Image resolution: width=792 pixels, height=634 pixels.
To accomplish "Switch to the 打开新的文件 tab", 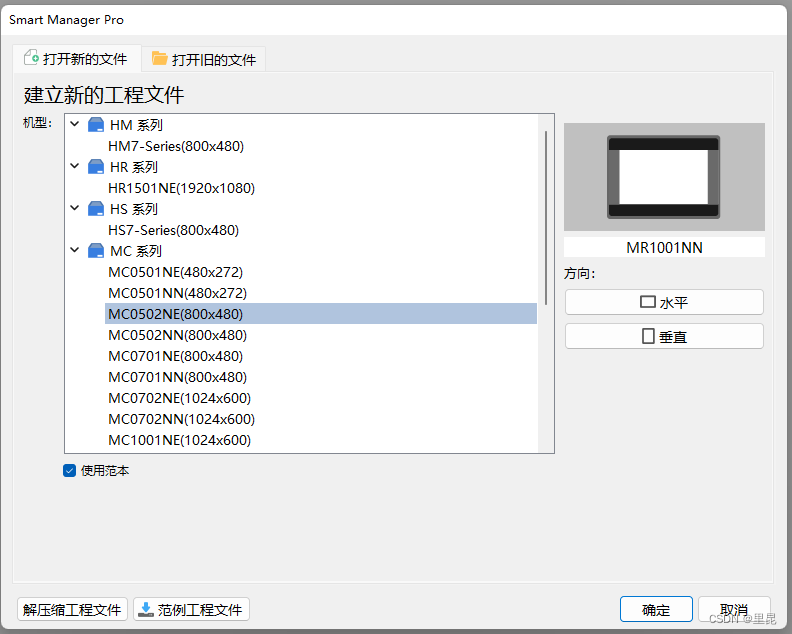I will click(76, 59).
